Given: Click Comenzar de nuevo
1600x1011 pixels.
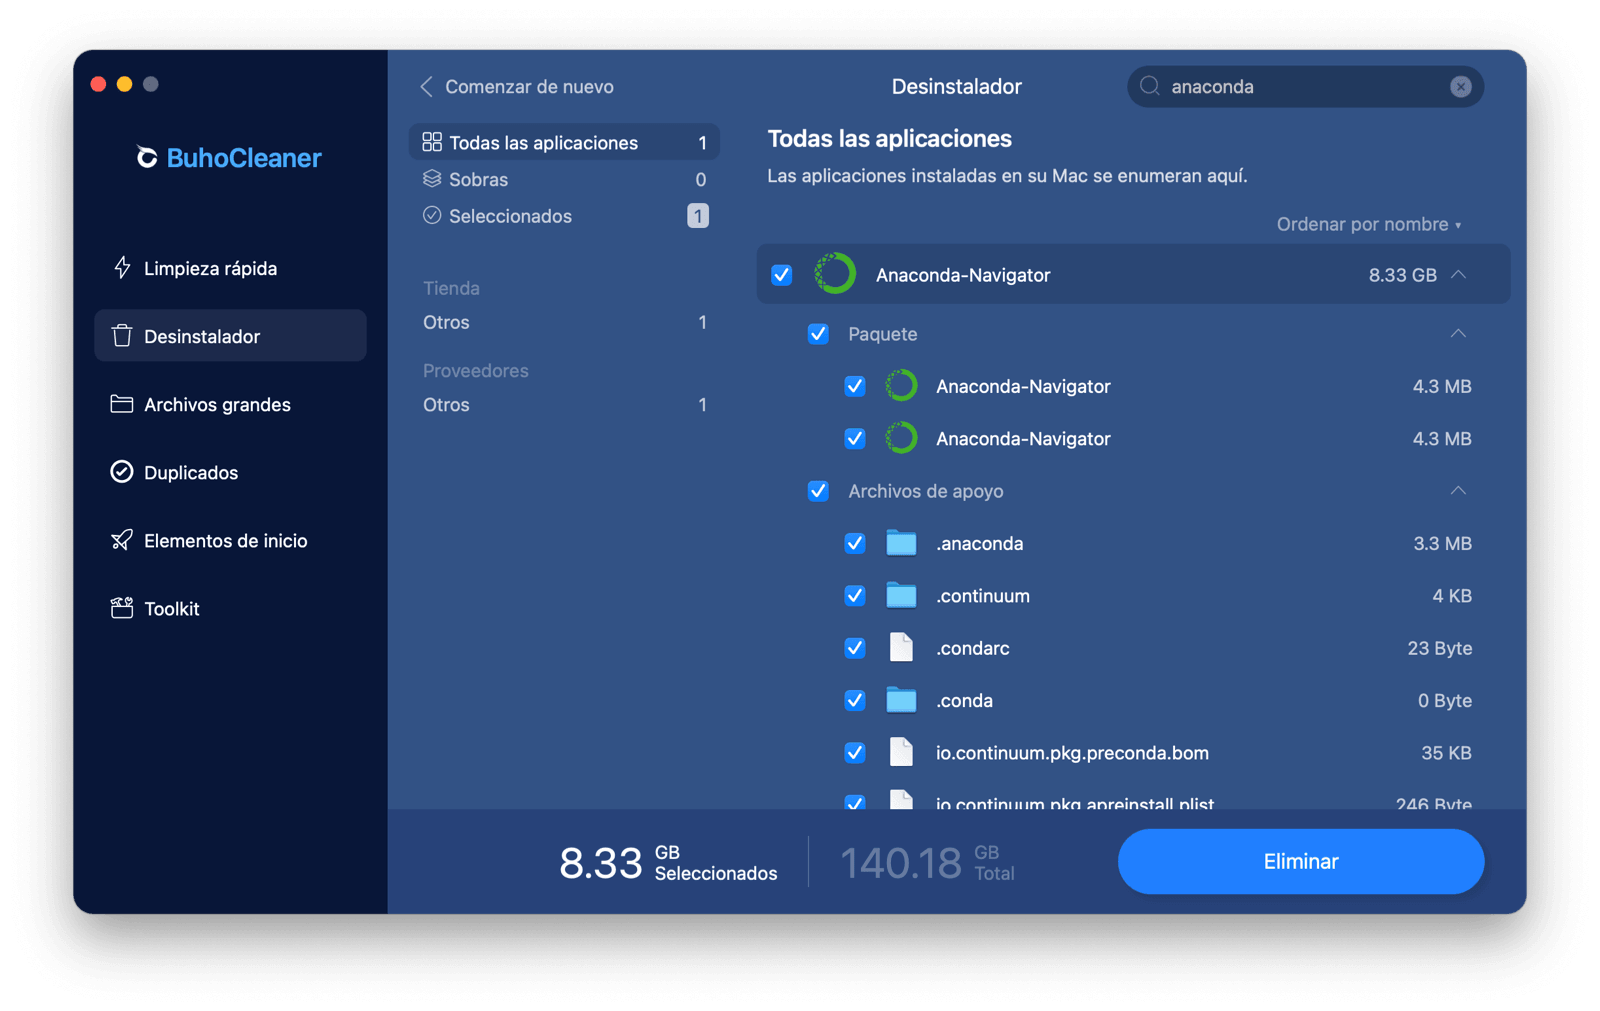Looking at the screenshot, I should (529, 87).
